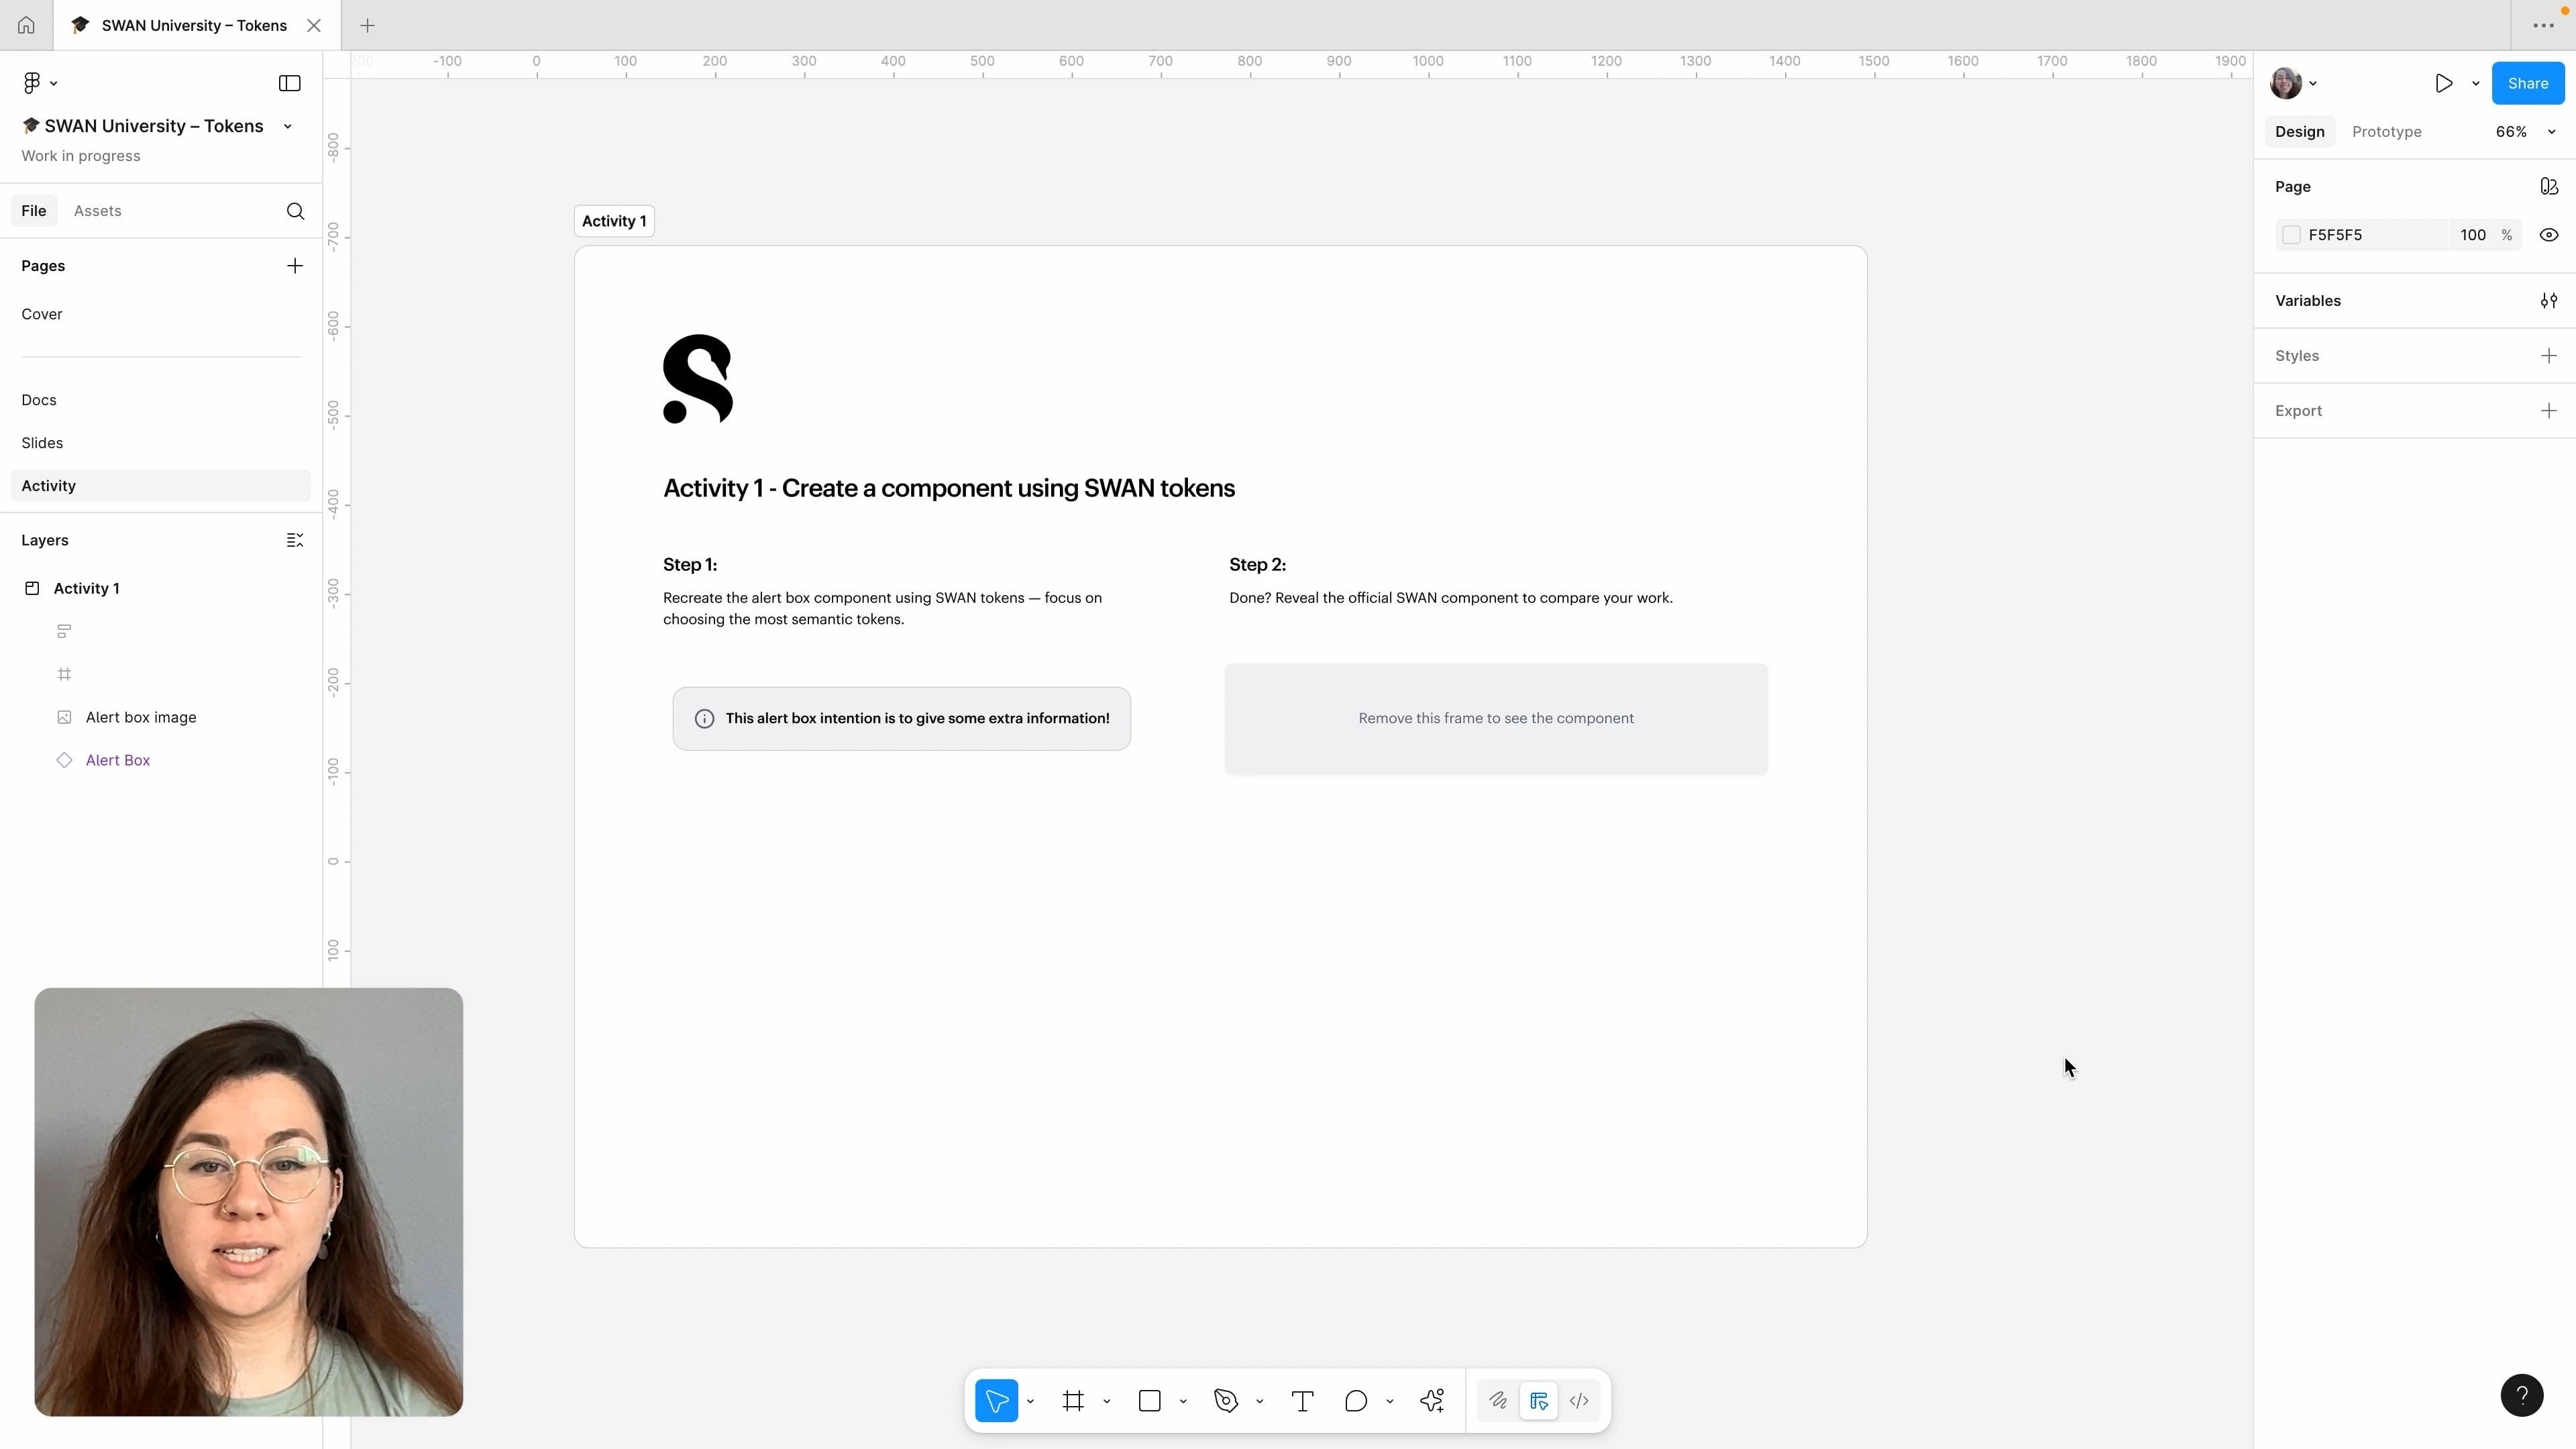Select the unnamed frame layer icon
The image size is (2576, 1449).
(64, 674)
